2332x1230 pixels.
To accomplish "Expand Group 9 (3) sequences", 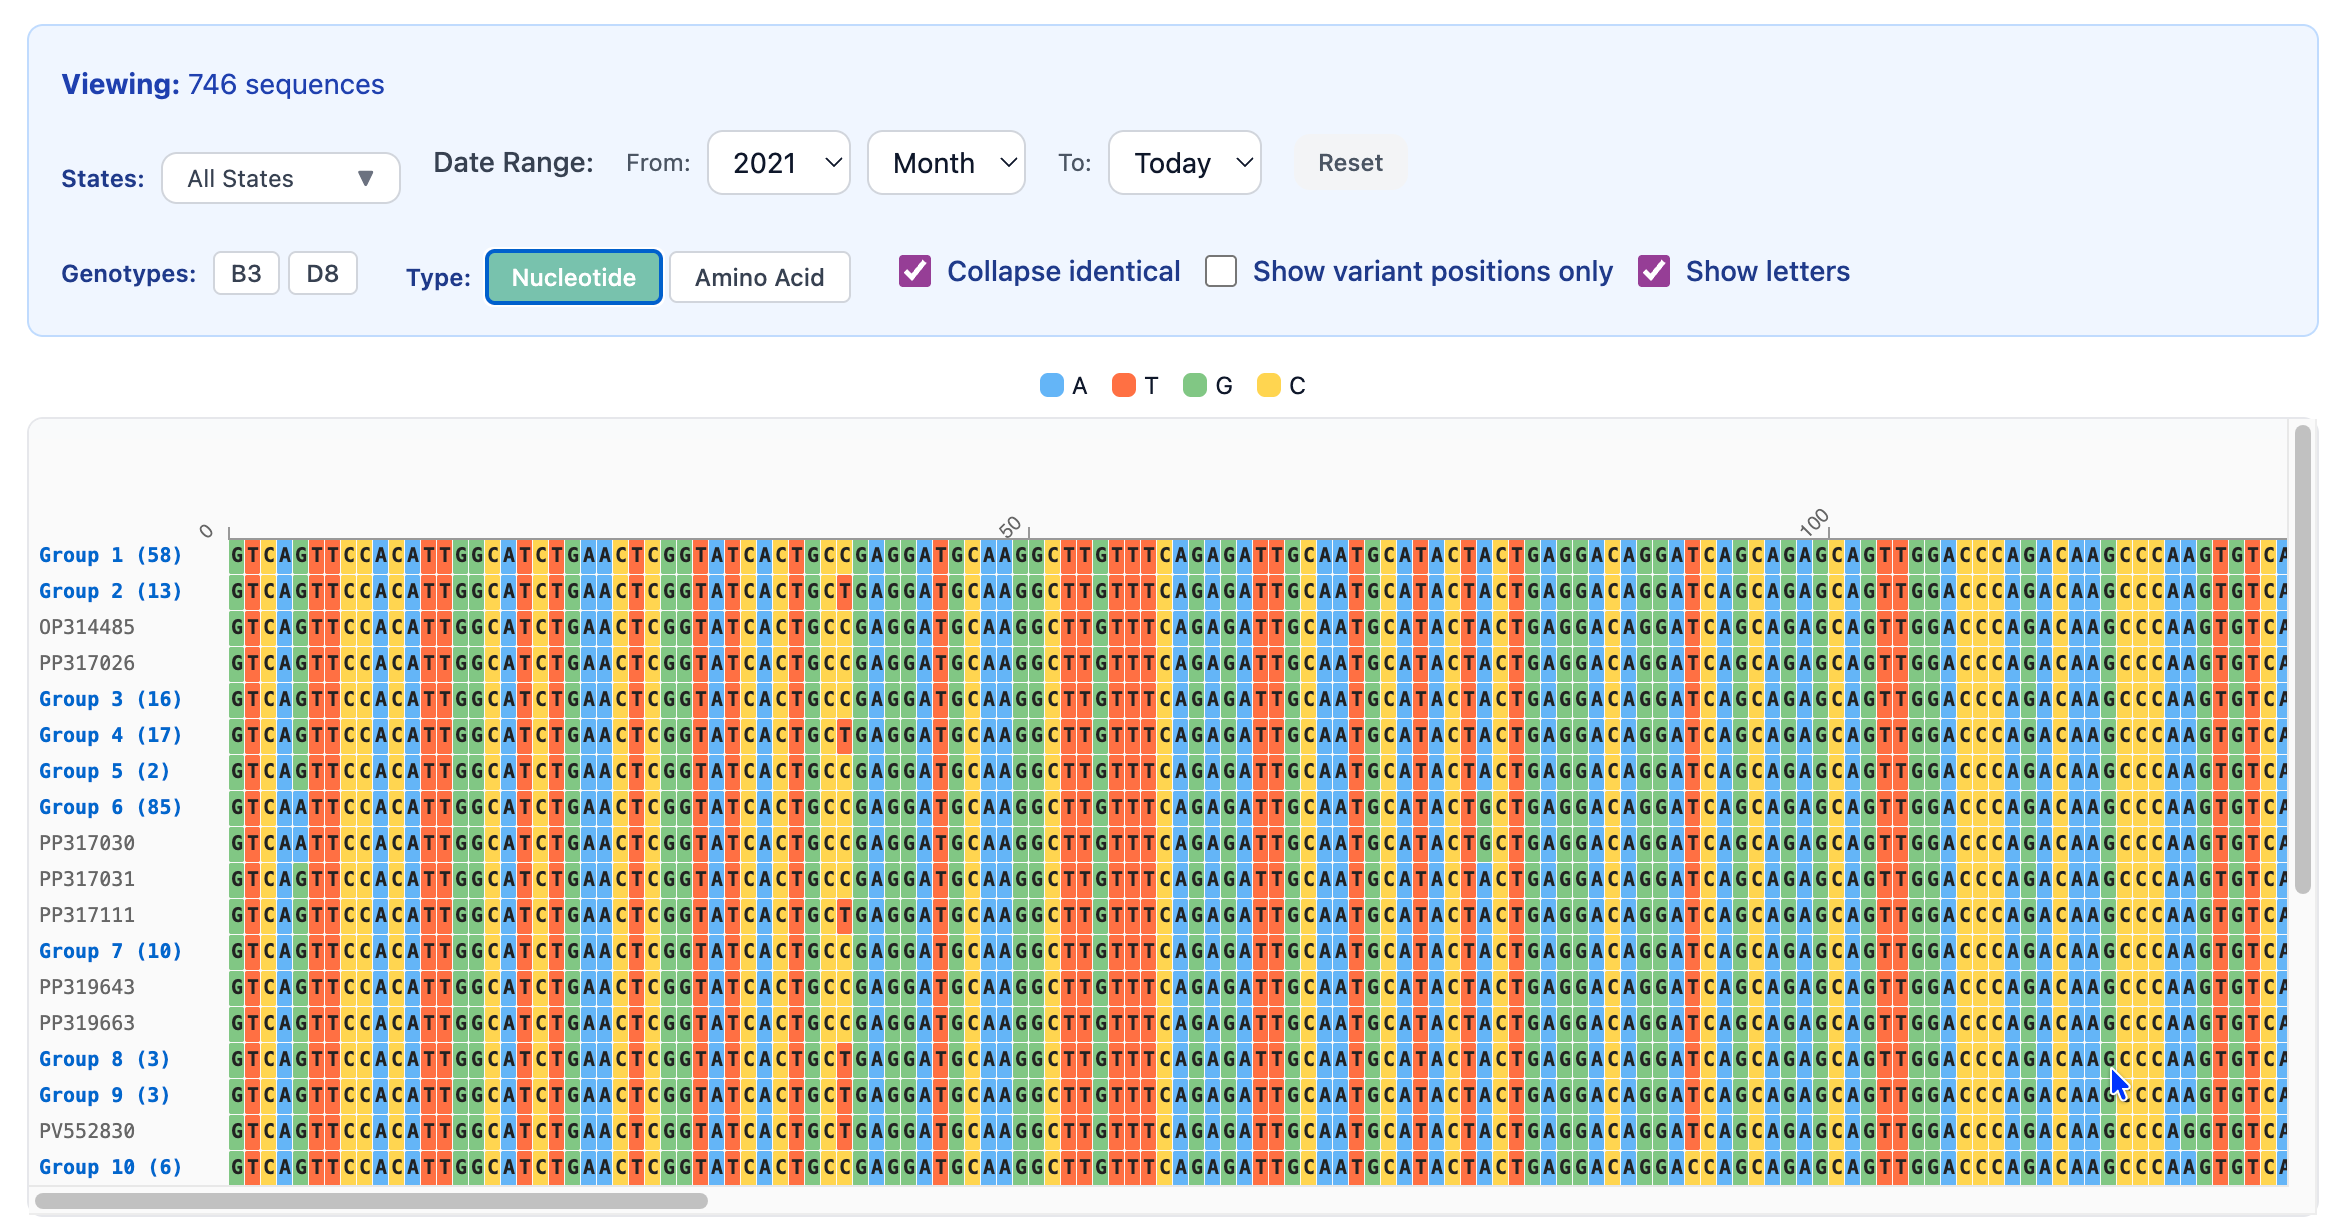I will click(x=105, y=1095).
